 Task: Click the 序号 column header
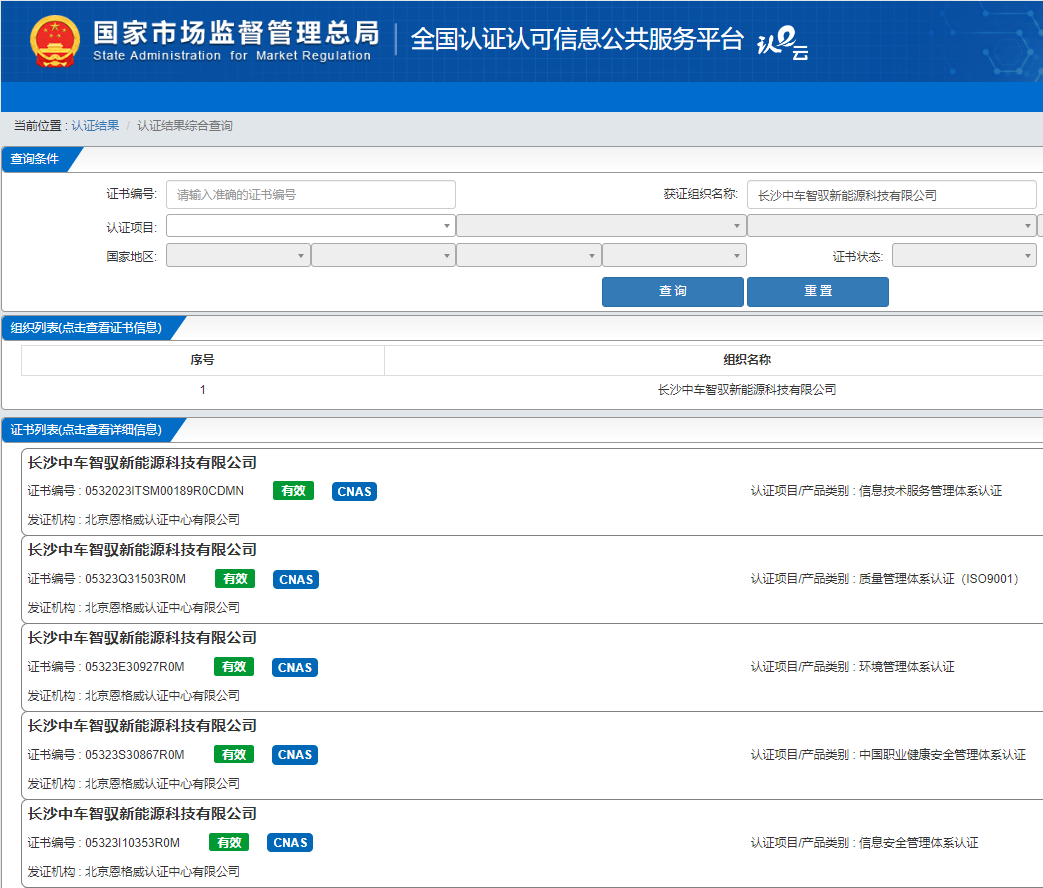pos(202,360)
